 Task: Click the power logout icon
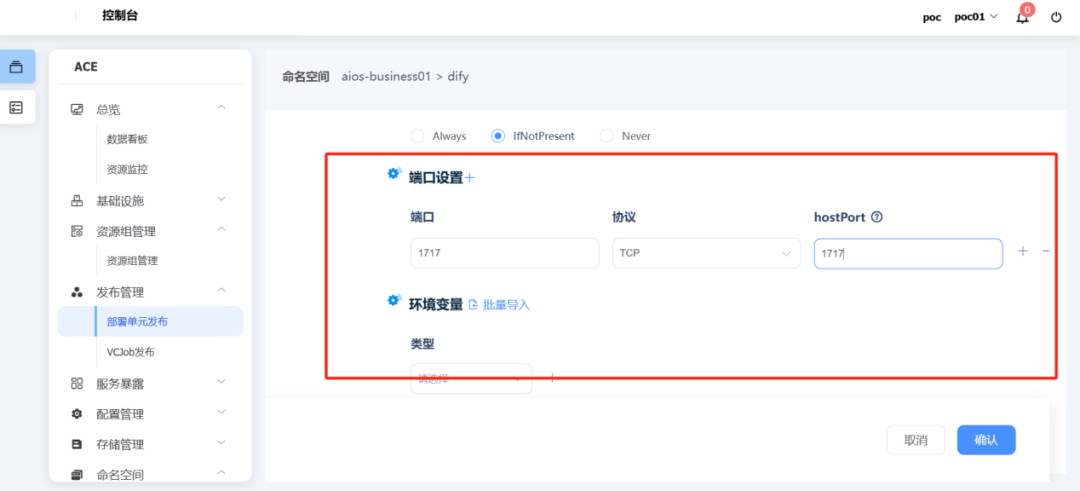pyautogui.click(x=1056, y=17)
